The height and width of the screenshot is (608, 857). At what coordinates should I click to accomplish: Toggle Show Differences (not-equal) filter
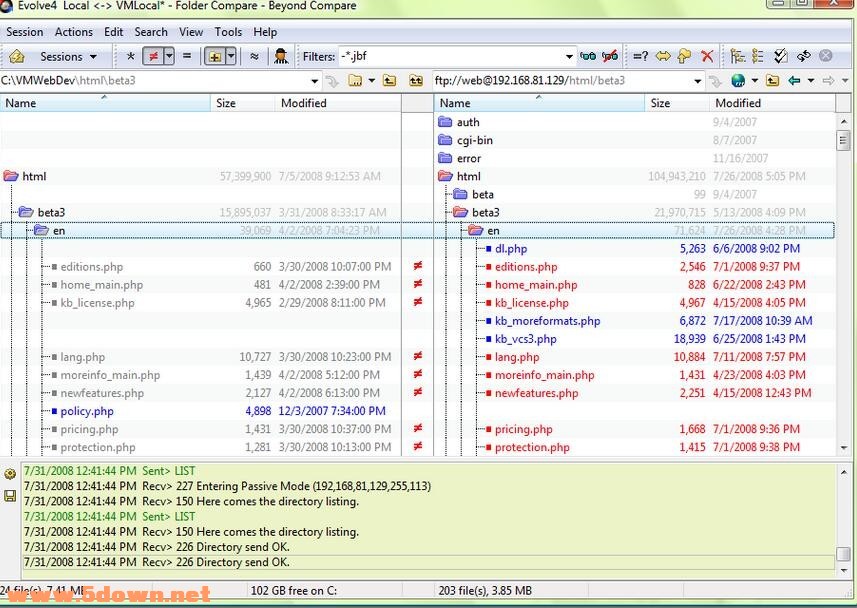tap(154, 56)
